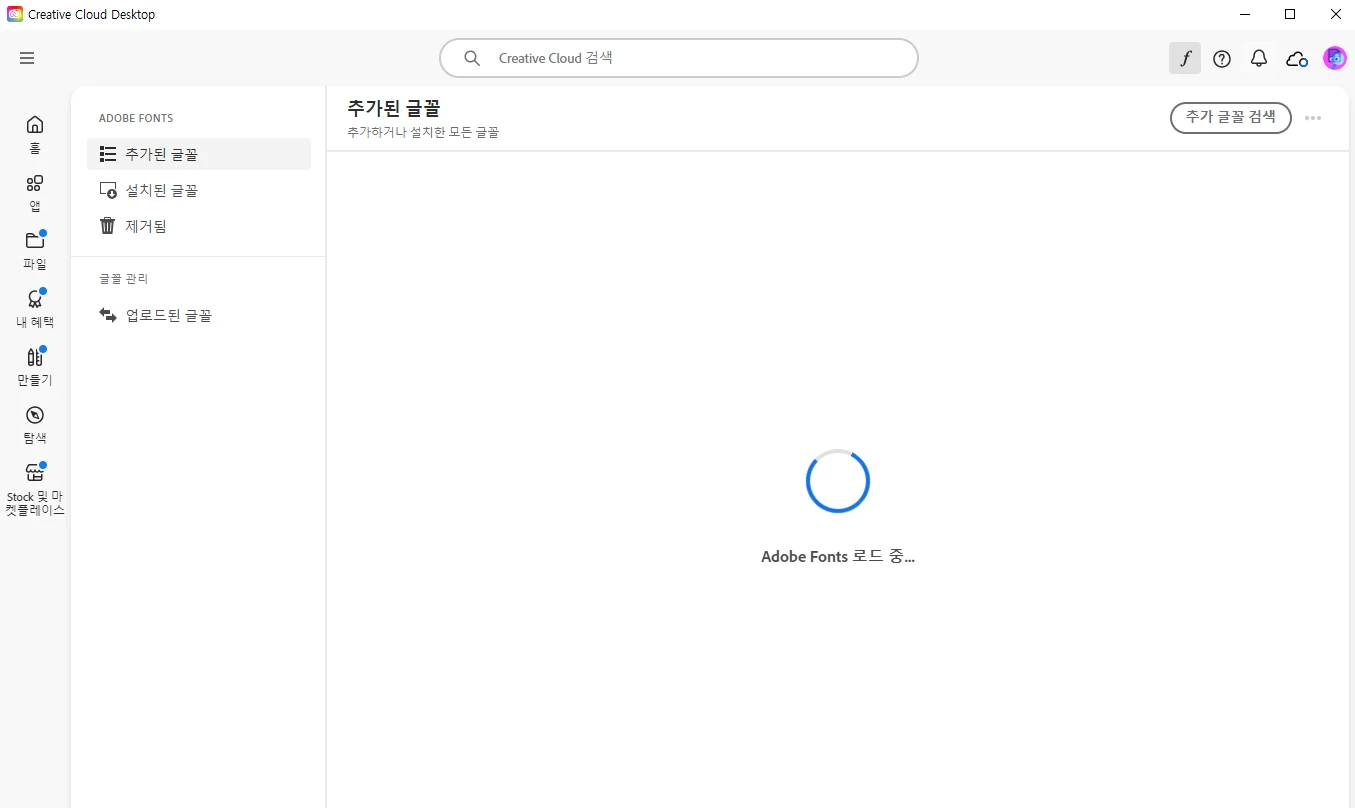Open Stock and Marketplace section
The image size is (1355, 808).
pyautogui.click(x=35, y=490)
